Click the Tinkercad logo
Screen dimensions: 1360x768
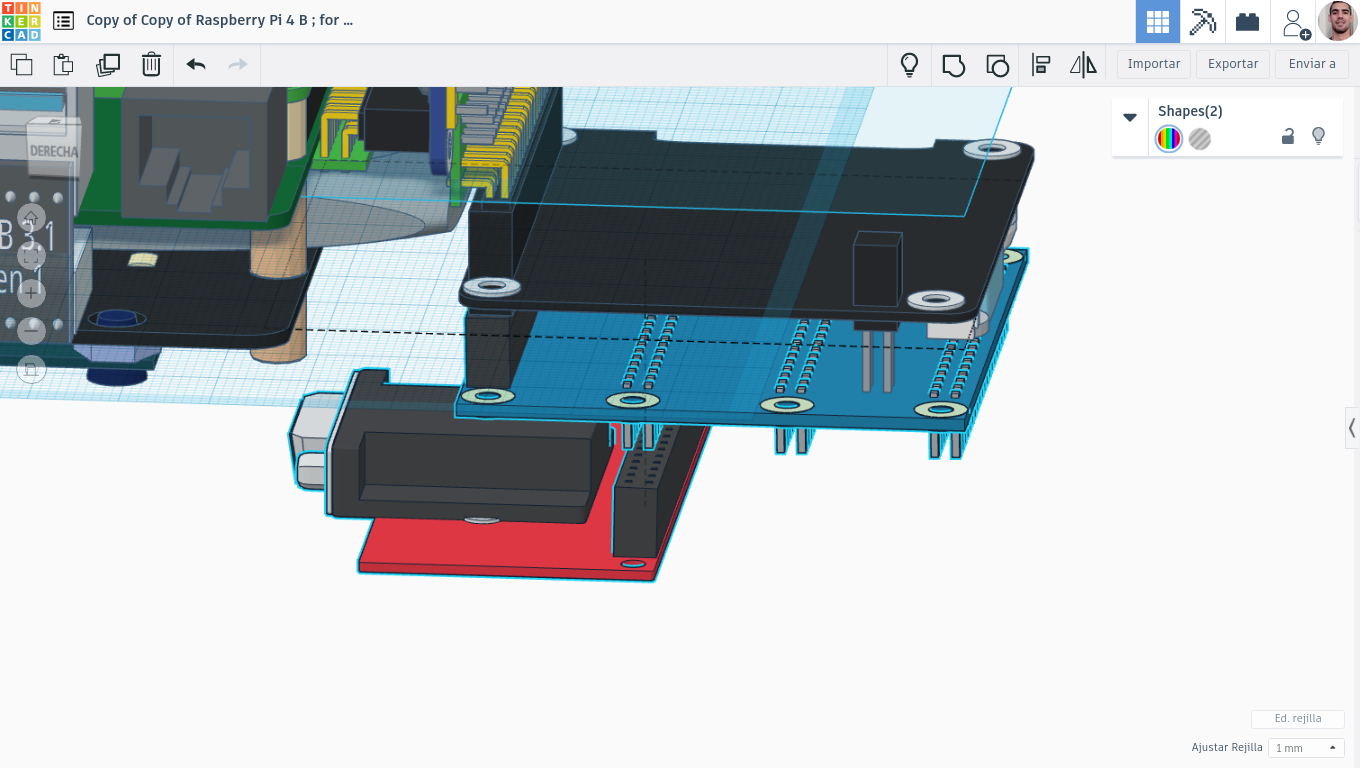tap(21, 21)
